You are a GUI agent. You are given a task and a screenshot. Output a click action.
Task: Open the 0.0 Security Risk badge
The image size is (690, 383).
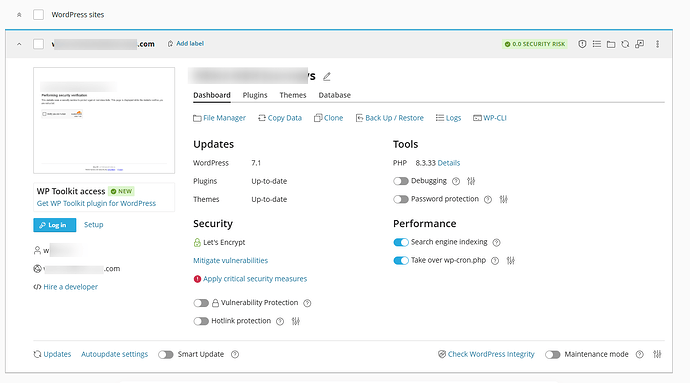[535, 44]
